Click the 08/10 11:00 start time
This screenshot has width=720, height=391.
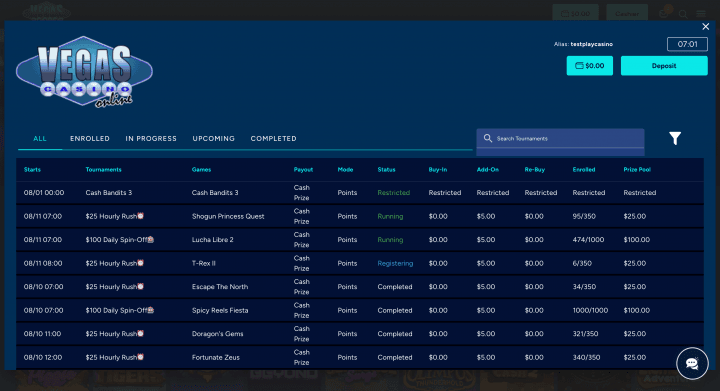(x=42, y=334)
